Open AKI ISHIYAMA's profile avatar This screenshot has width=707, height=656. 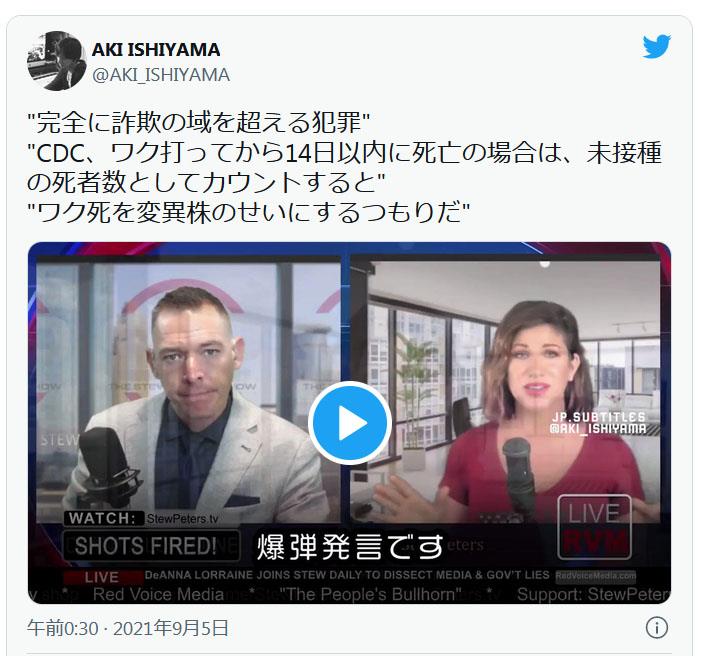pyautogui.click(x=57, y=61)
